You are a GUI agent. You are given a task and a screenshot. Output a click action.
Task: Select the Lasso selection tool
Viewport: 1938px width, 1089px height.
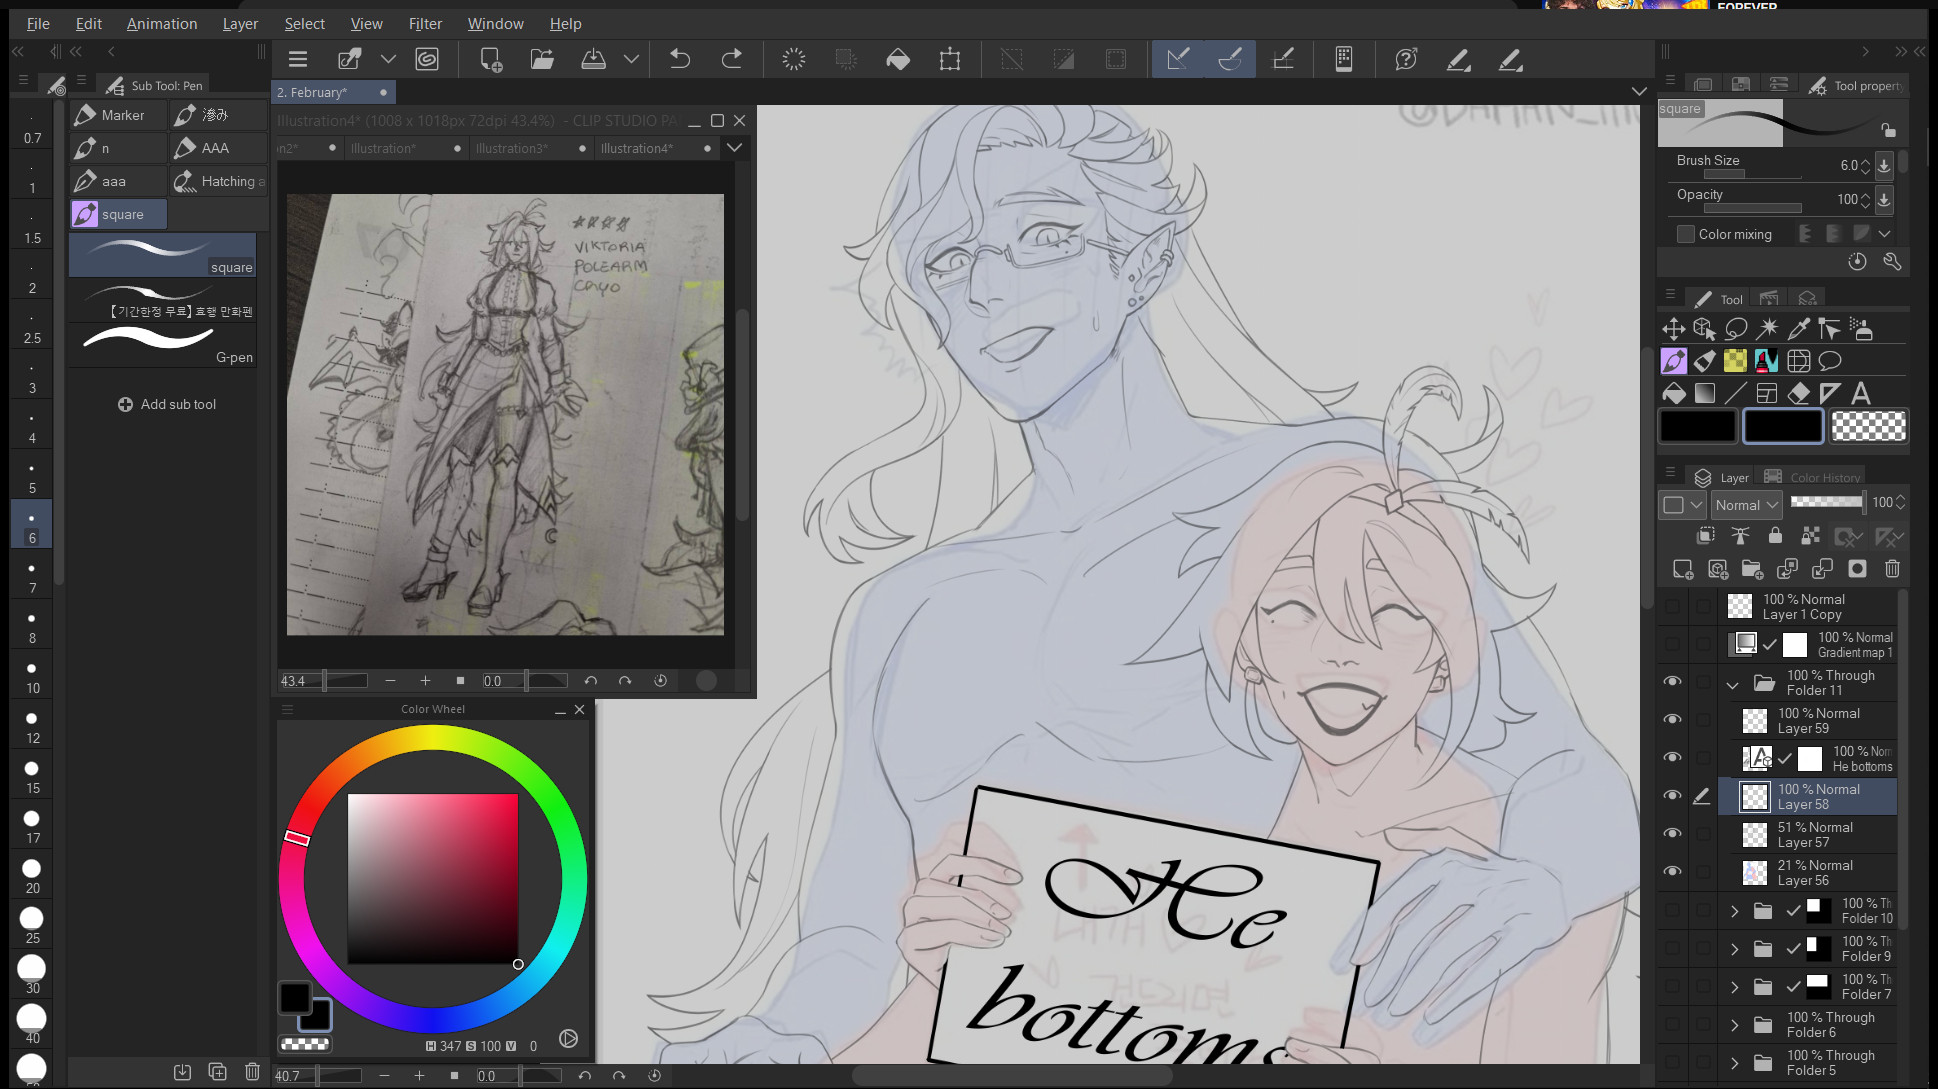pyautogui.click(x=1736, y=329)
